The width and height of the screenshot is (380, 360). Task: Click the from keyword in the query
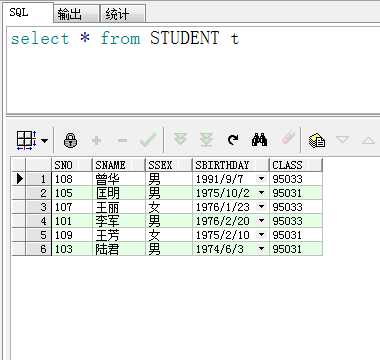point(120,38)
